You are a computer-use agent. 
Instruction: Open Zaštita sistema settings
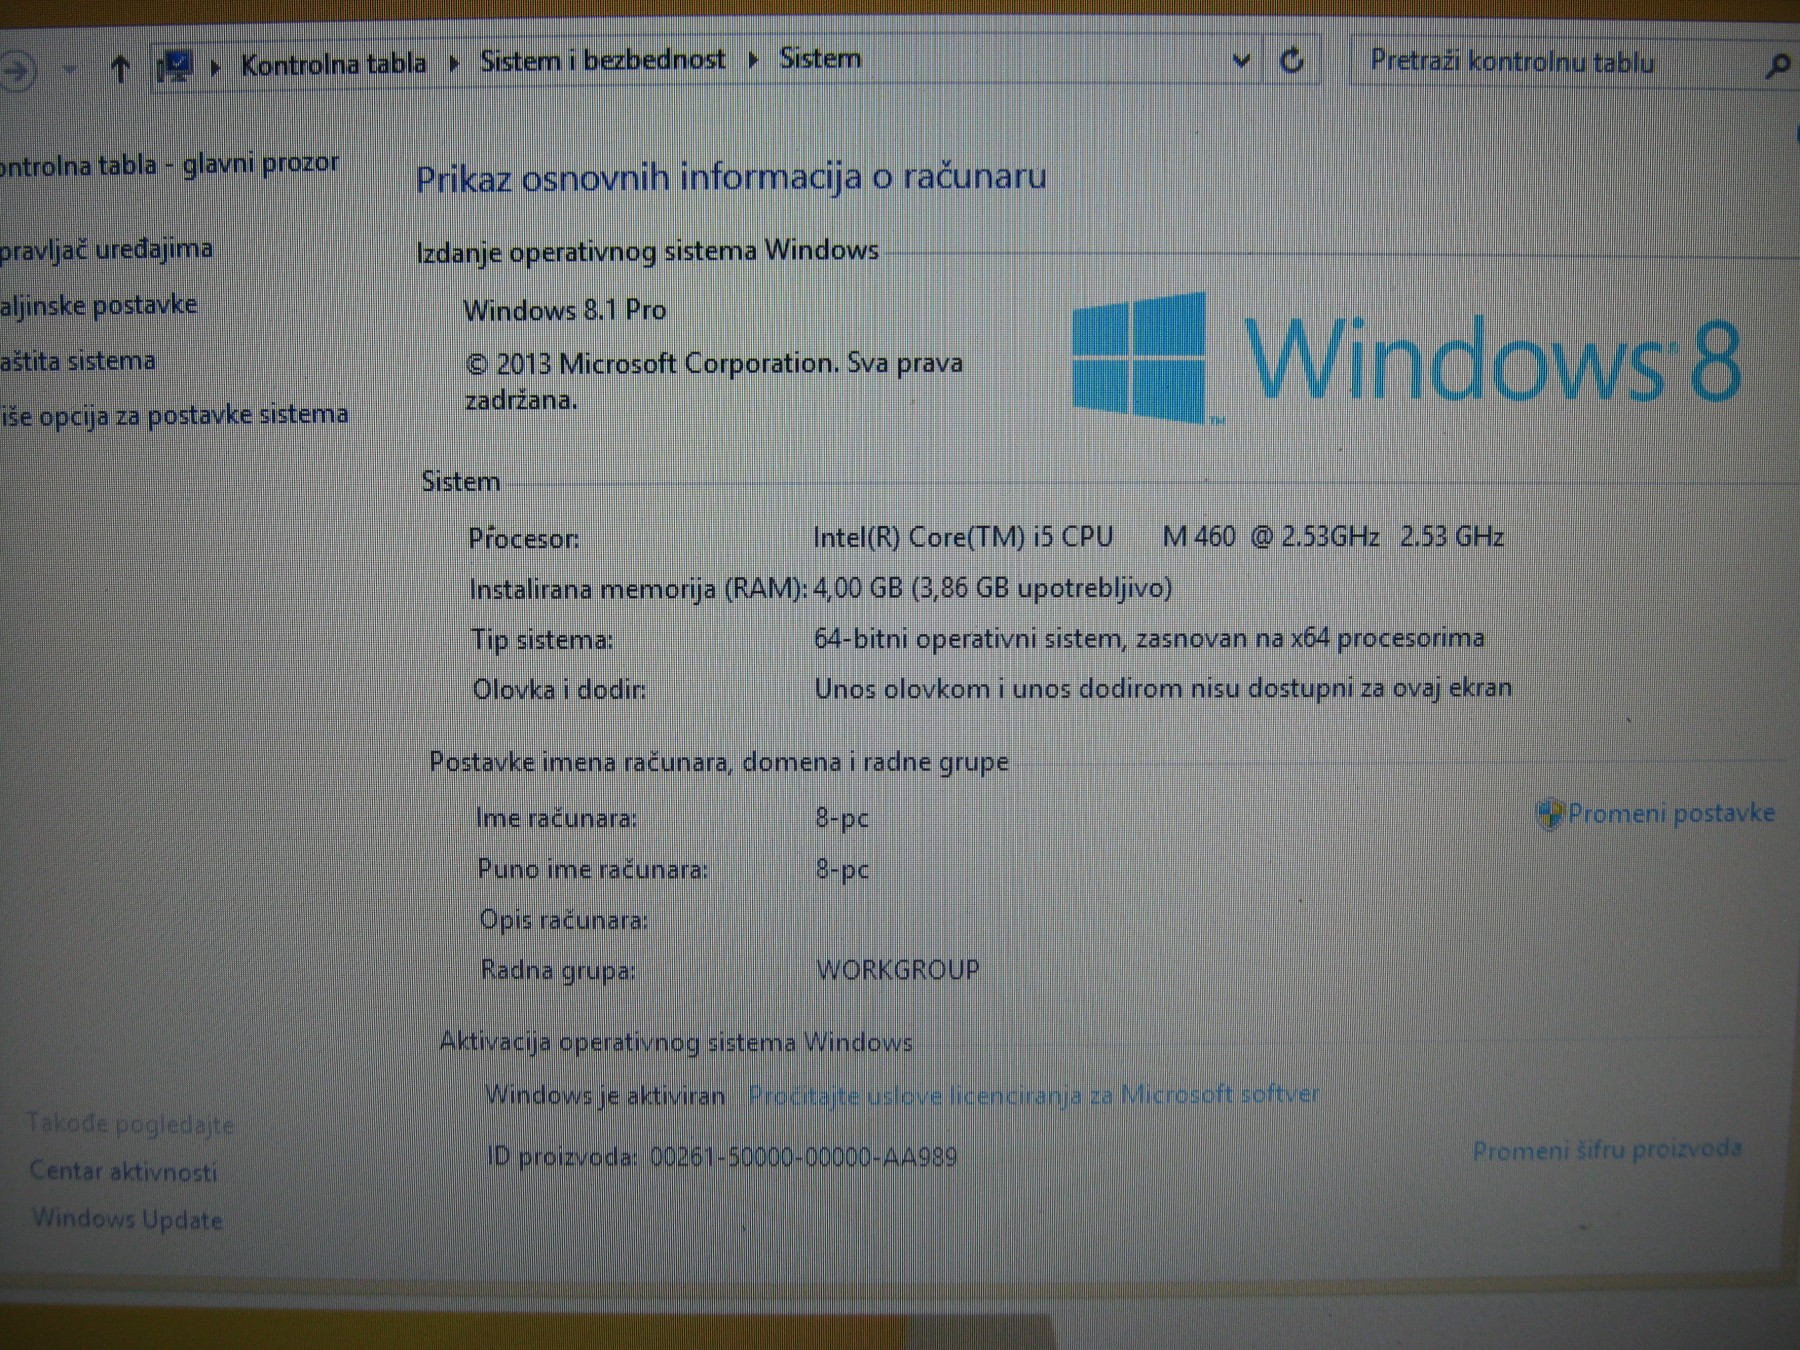[x=75, y=361]
